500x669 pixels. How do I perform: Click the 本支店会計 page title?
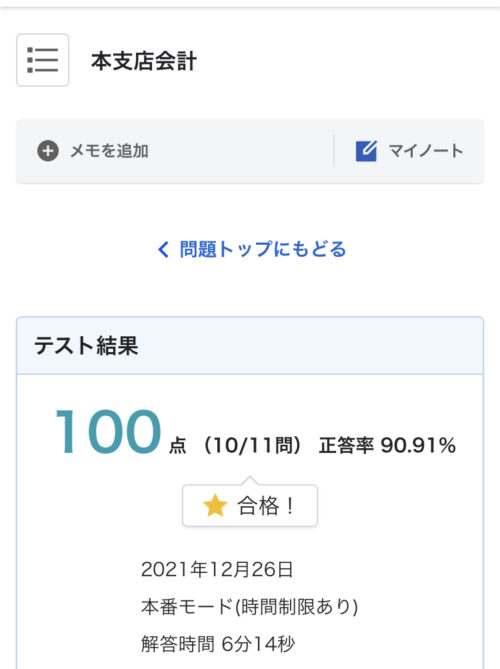coord(144,61)
